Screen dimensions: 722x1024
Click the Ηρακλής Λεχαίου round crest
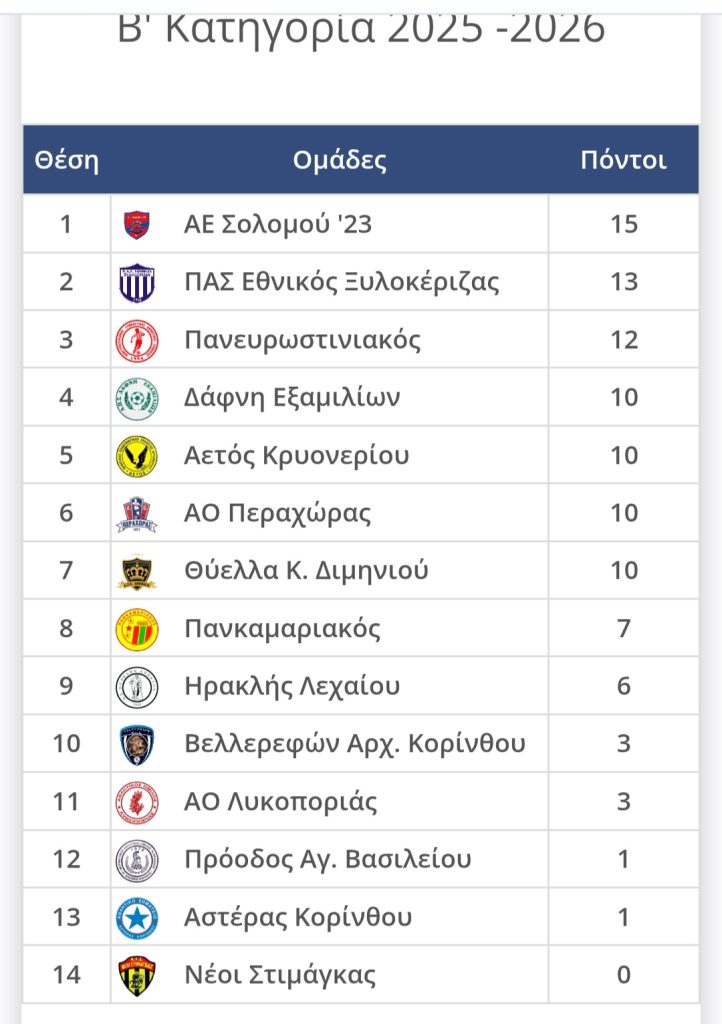coord(136,687)
